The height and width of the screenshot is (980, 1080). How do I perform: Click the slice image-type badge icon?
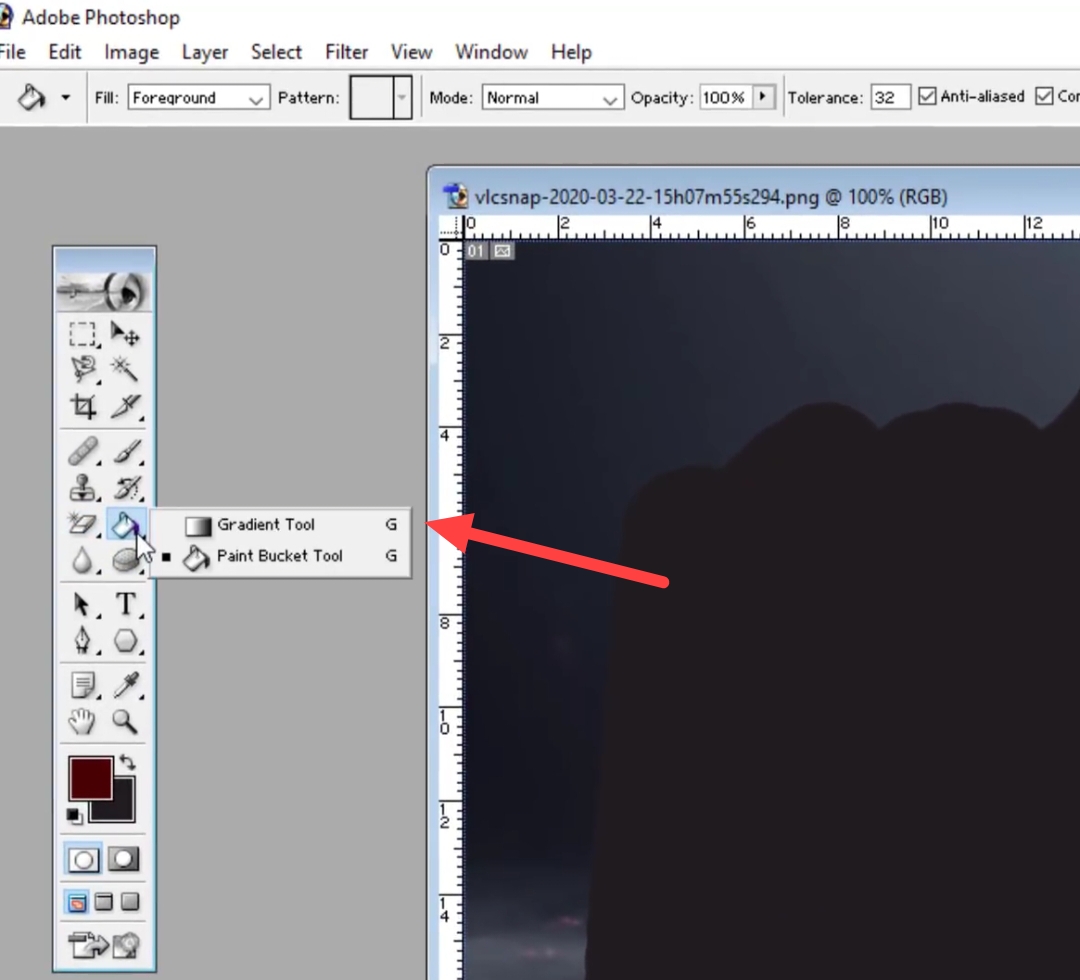[x=503, y=251]
